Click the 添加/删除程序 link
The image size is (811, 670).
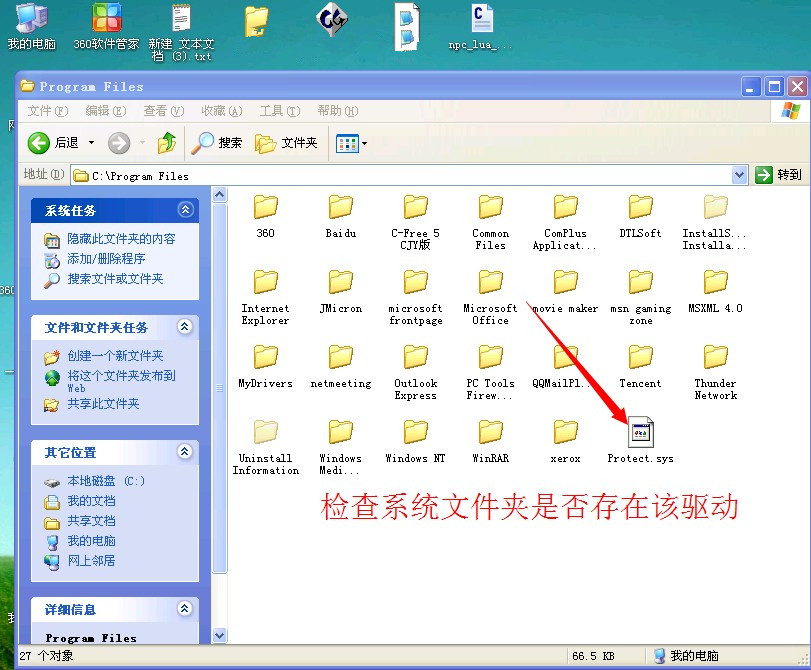[106, 259]
